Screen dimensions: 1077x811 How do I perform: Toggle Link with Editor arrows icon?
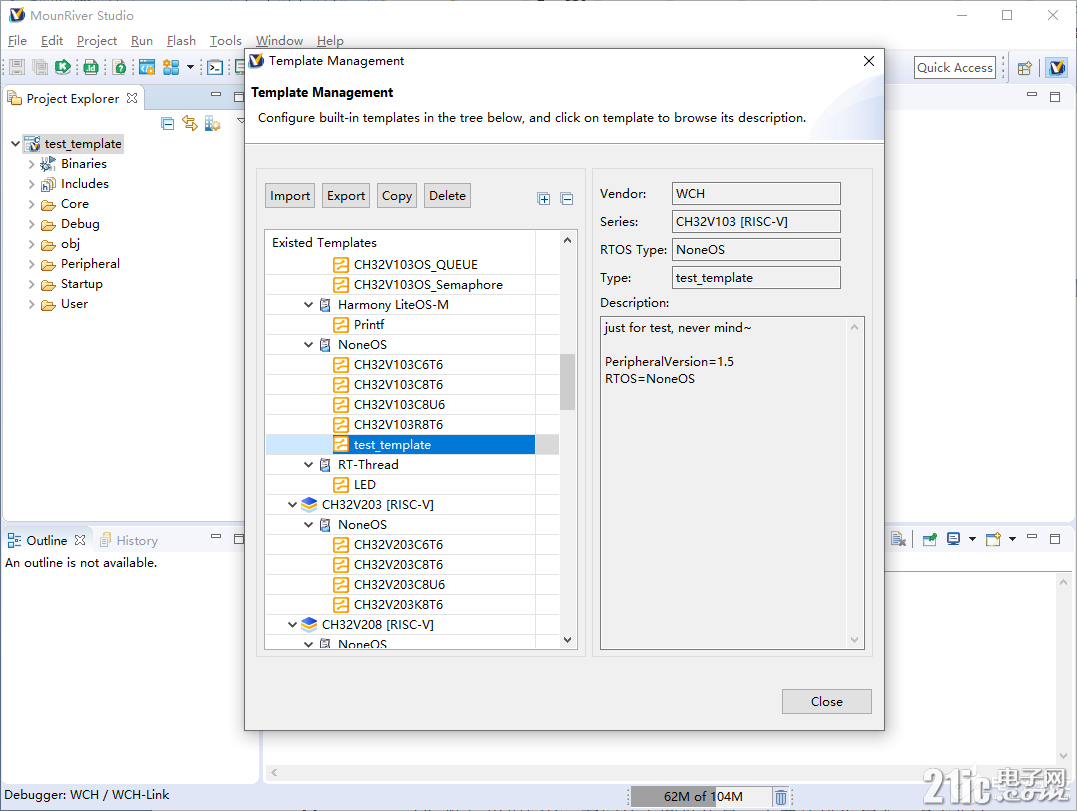(x=190, y=124)
